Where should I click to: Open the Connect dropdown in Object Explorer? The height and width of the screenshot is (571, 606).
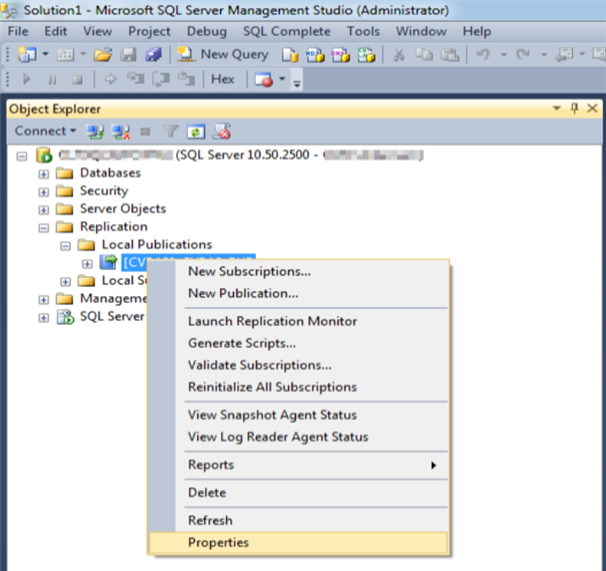(45, 131)
